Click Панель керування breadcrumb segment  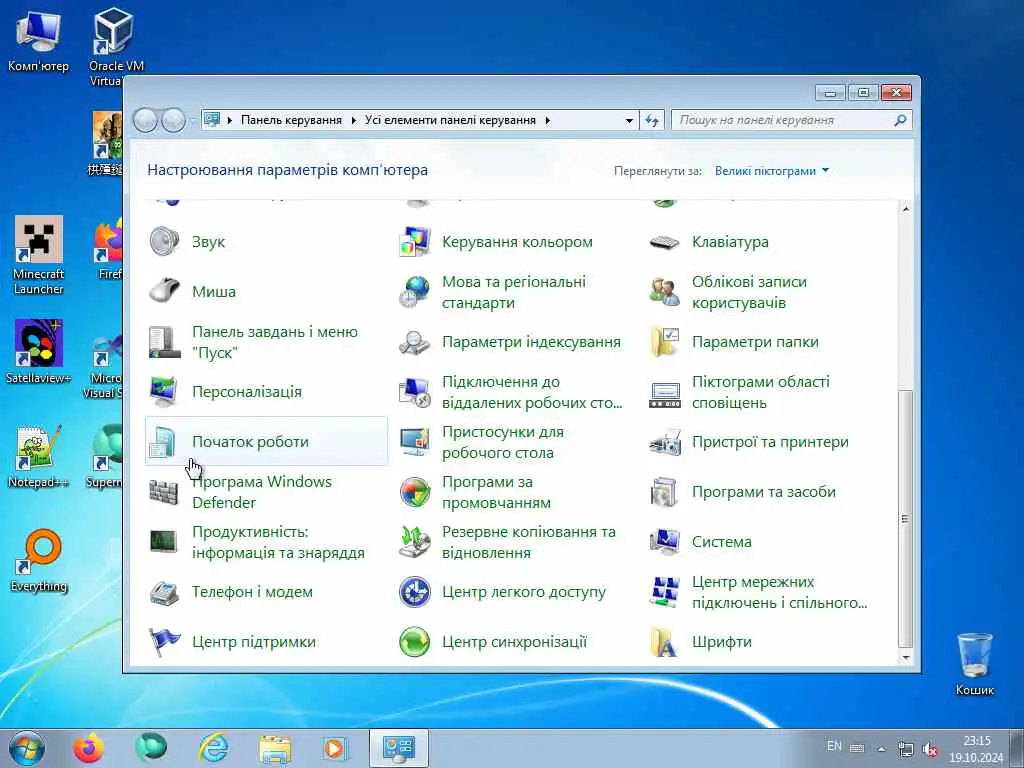click(x=291, y=120)
